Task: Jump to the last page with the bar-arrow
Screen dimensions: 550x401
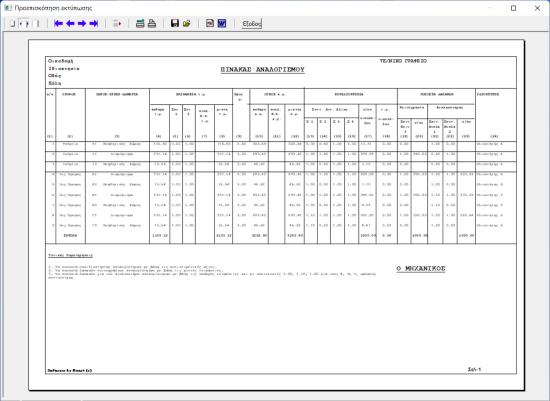Action: tap(94, 24)
